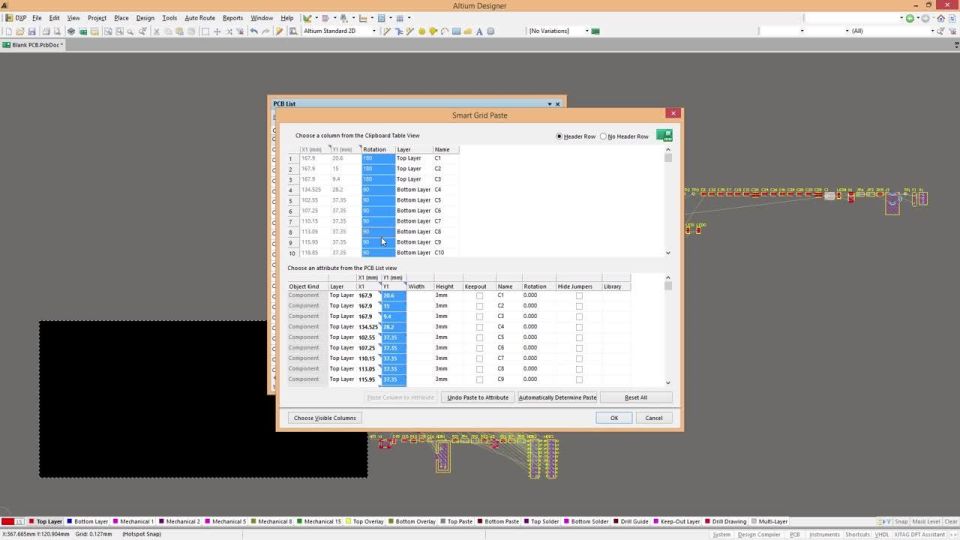Viewport: 960px width, 540px height.
Task: Click the Cancel button
Action: pyautogui.click(x=654, y=418)
